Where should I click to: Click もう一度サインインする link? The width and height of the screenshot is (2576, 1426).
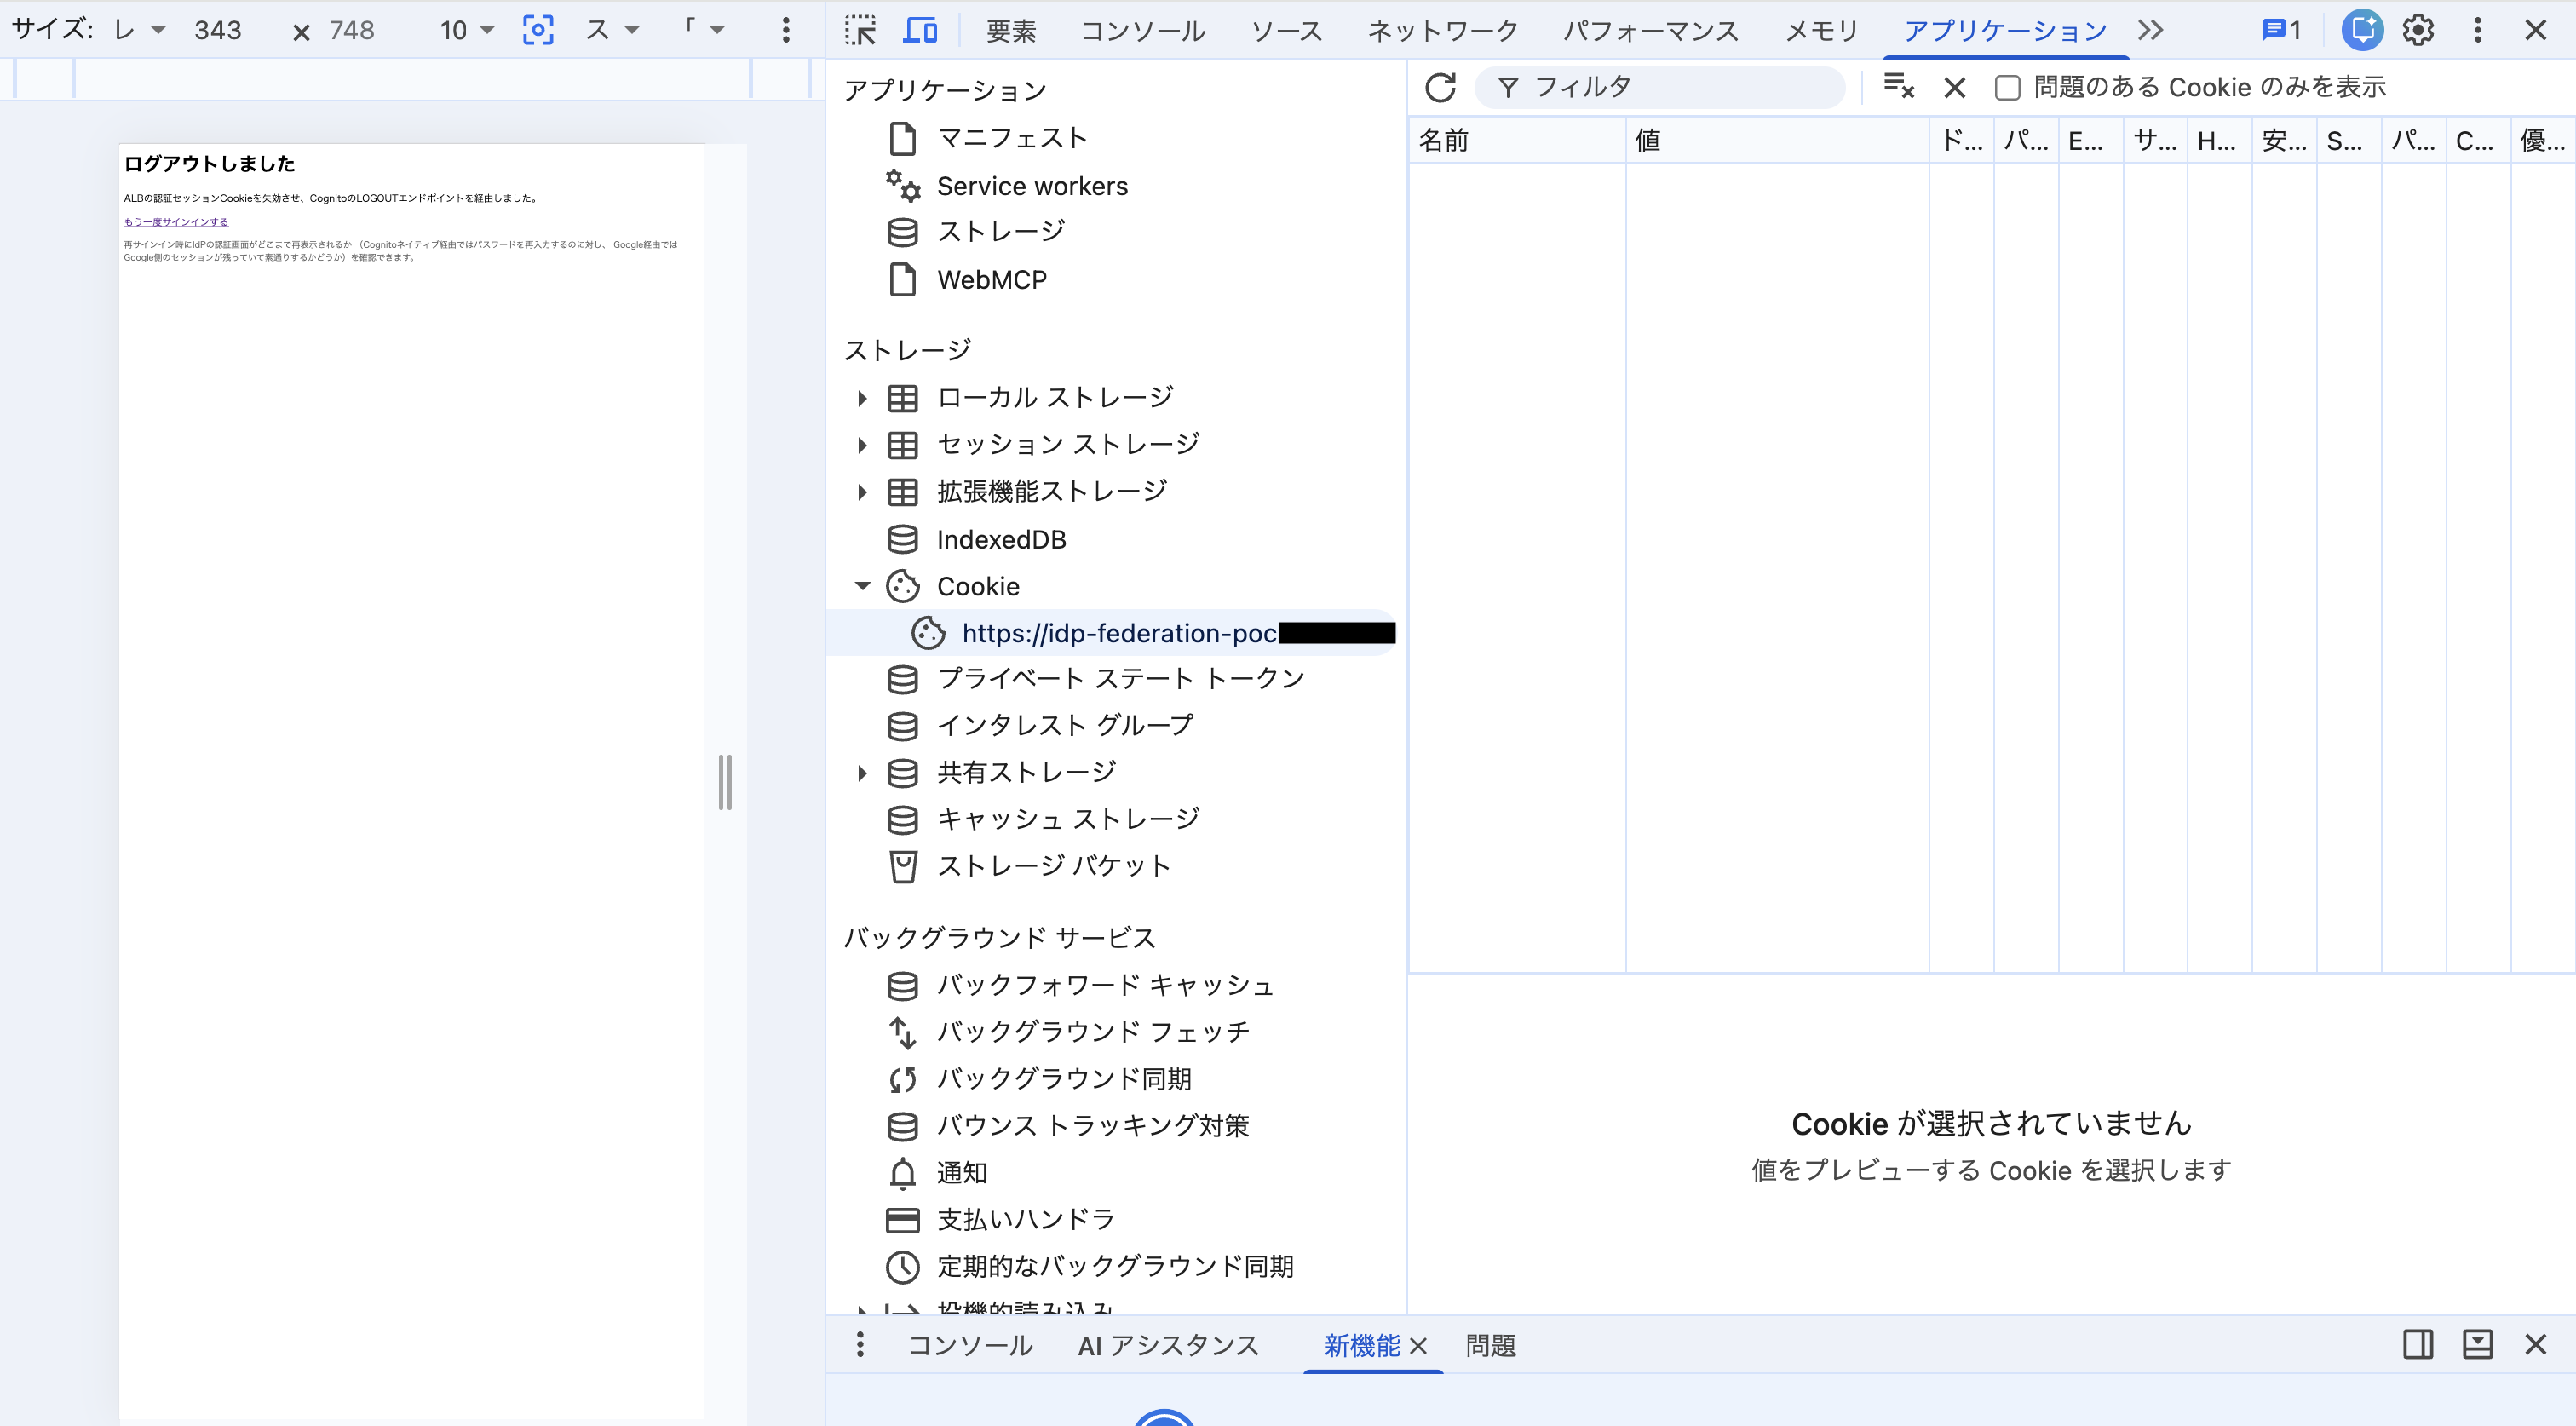(x=176, y=222)
